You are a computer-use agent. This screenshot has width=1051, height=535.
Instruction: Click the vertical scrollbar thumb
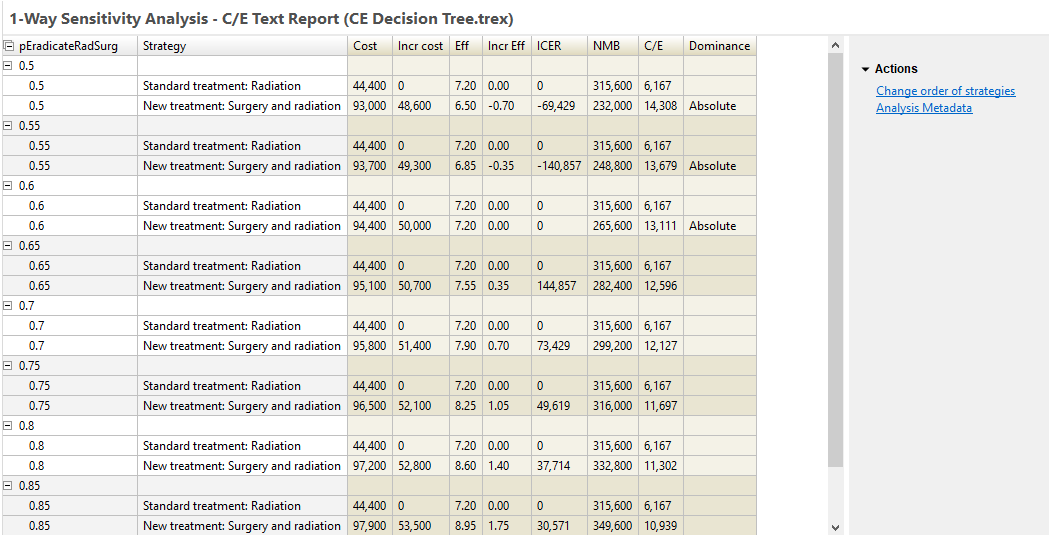[835, 260]
